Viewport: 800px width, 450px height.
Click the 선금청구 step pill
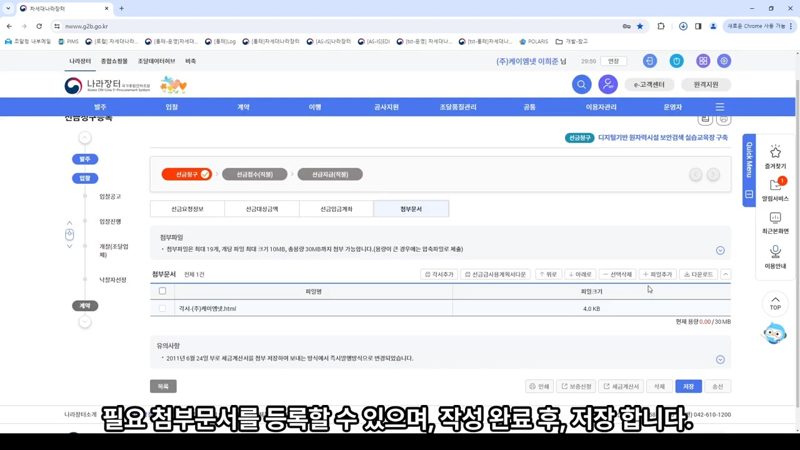click(x=186, y=174)
